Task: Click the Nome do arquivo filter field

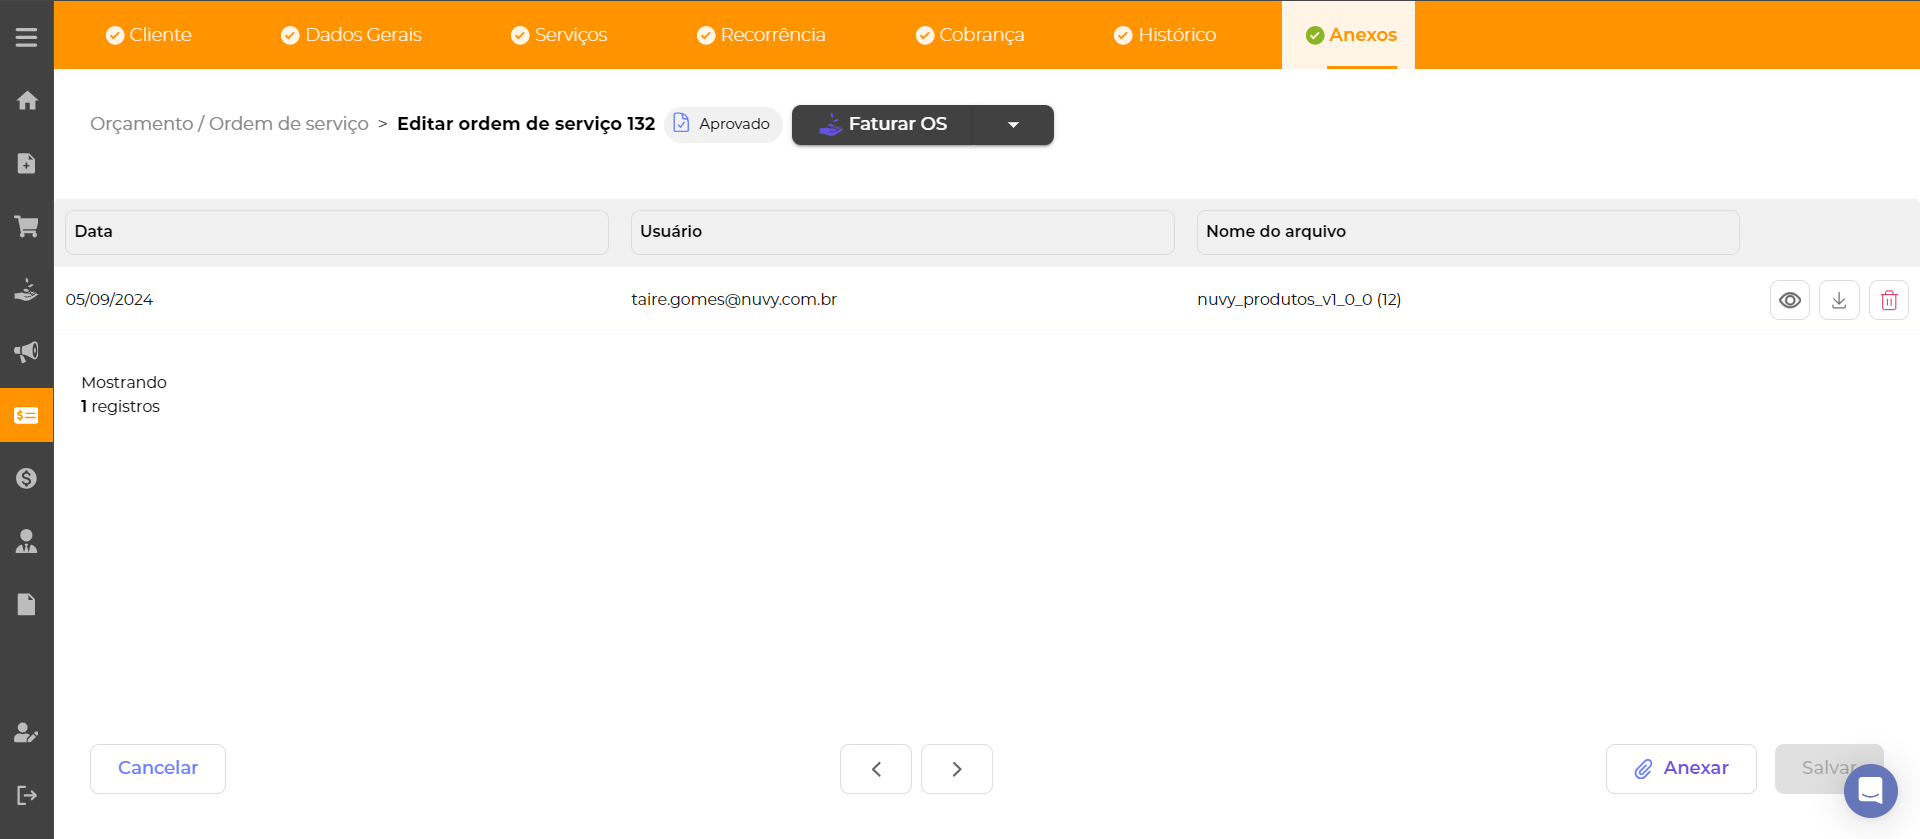Action: tap(1467, 232)
